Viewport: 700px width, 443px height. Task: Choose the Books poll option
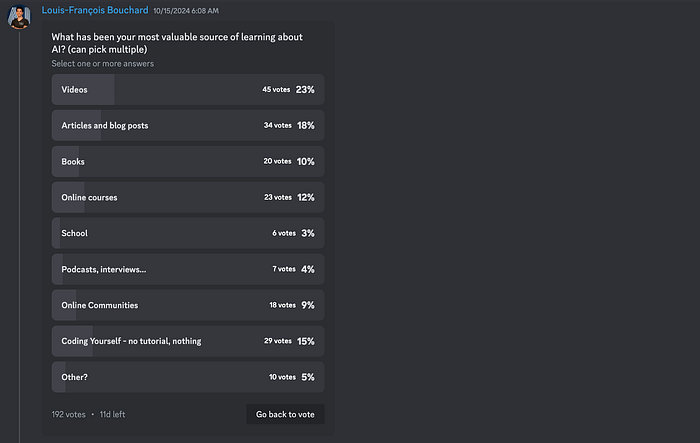188,161
